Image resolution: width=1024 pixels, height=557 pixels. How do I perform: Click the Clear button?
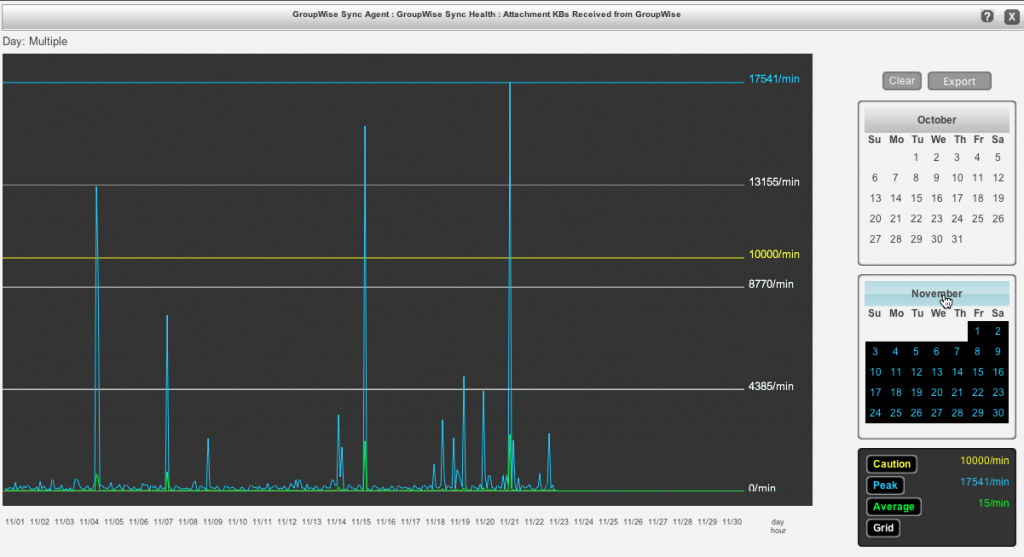click(x=902, y=81)
